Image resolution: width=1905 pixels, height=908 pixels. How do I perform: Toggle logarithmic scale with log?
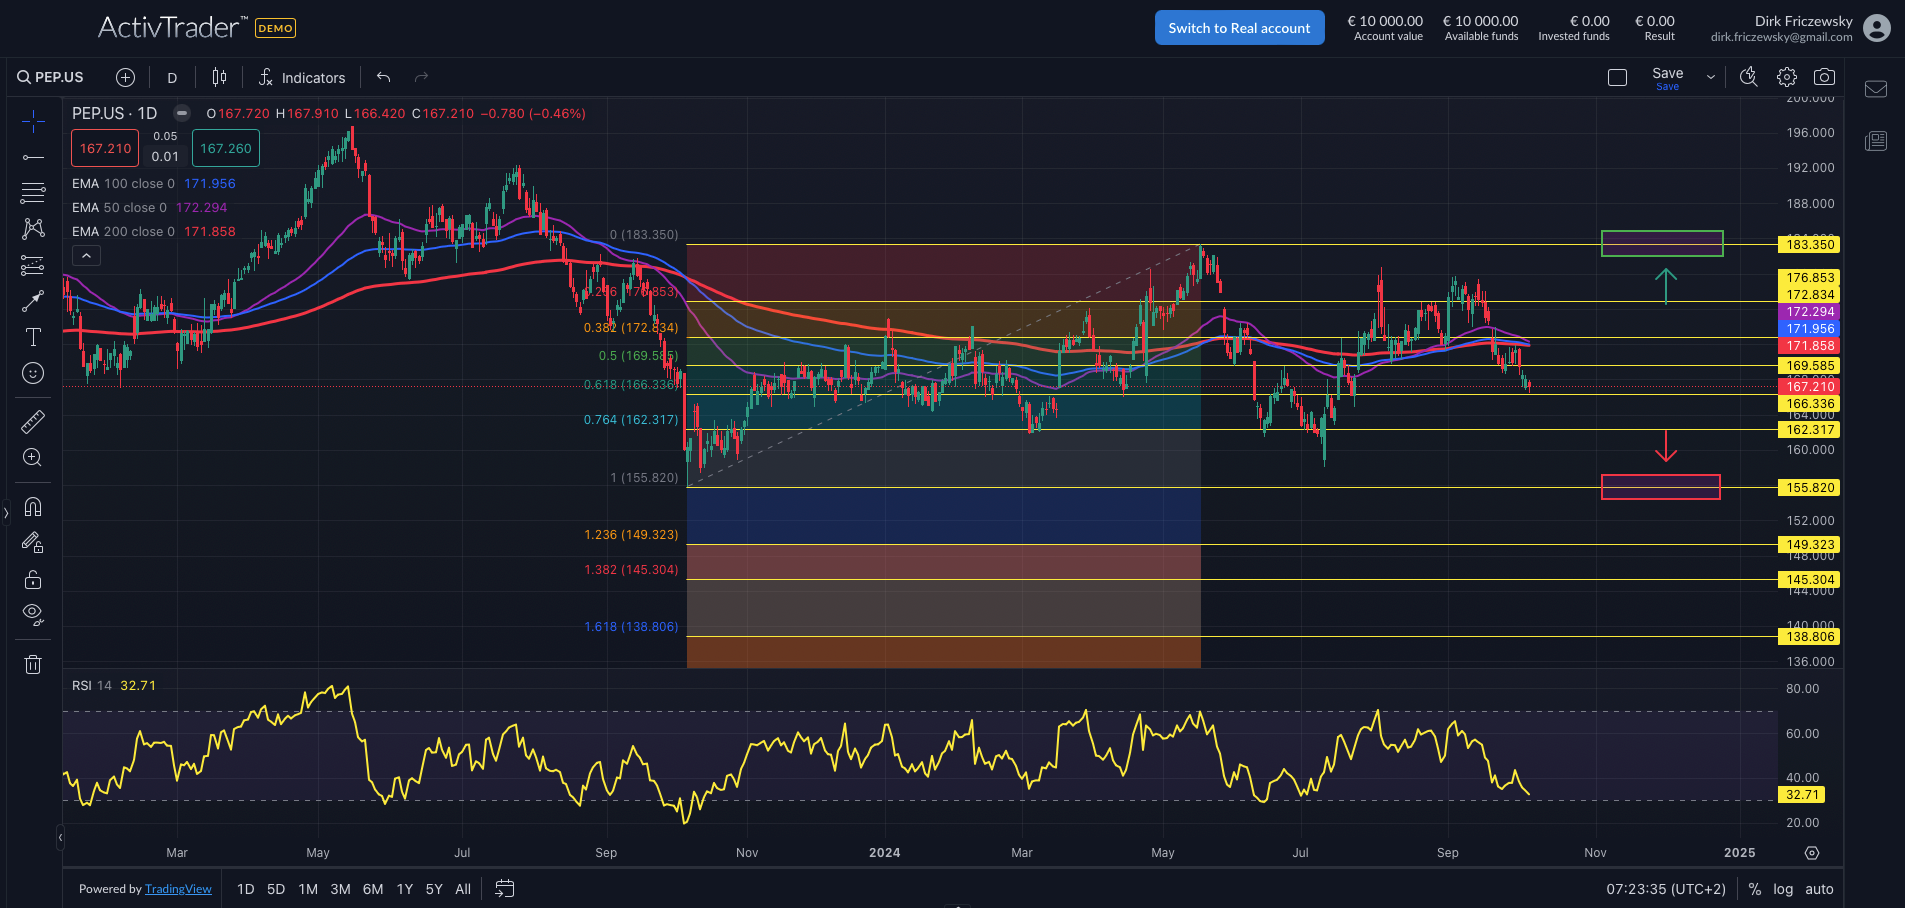click(x=1783, y=889)
